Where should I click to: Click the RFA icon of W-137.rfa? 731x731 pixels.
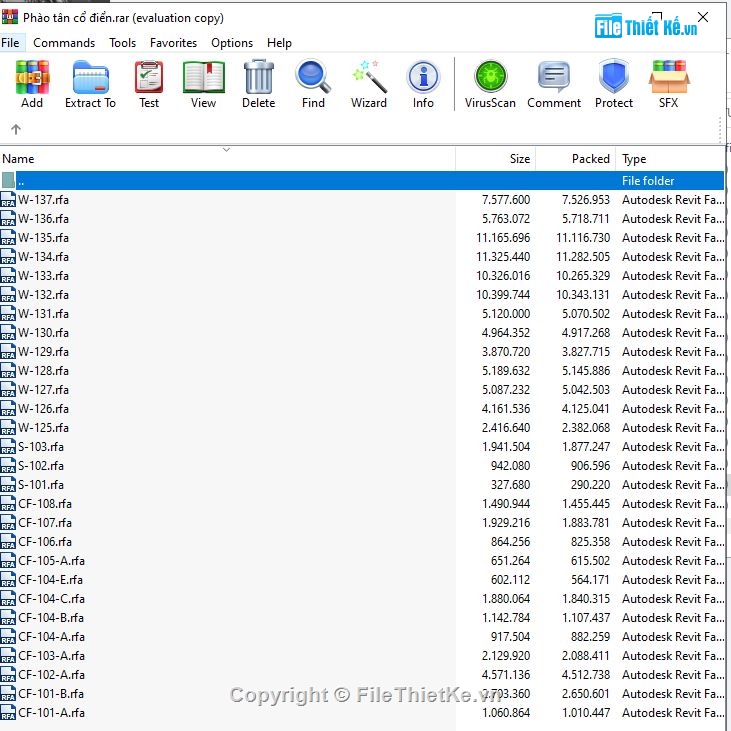[x=8, y=200]
